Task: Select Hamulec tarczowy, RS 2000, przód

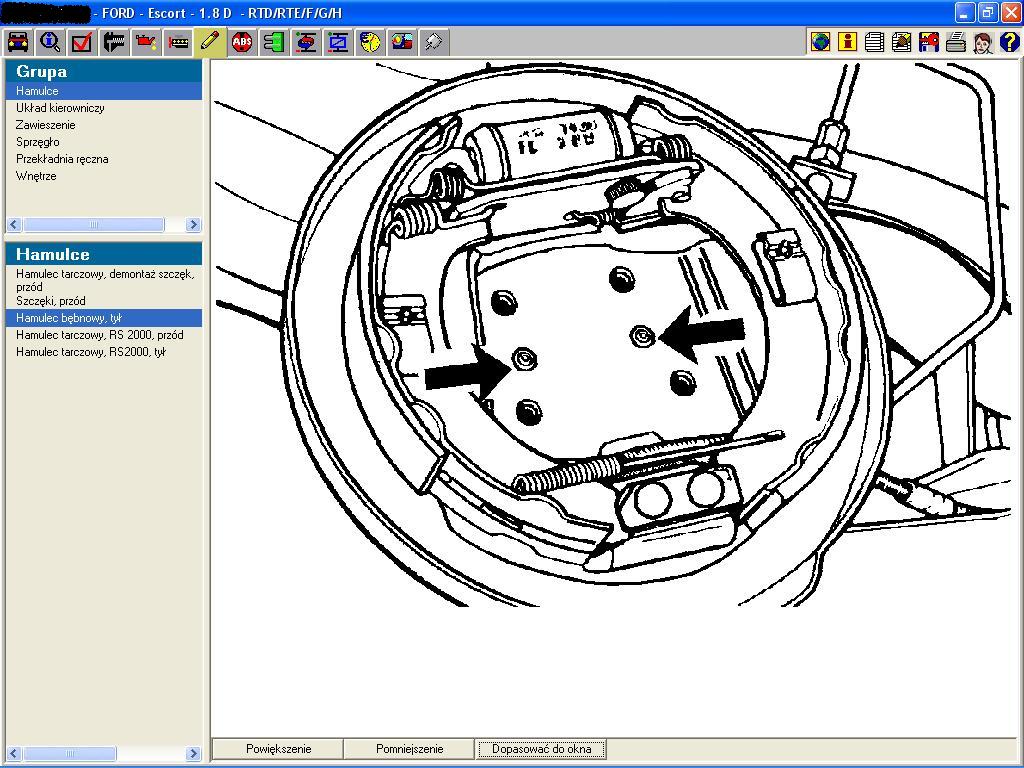Action: [x=99, y=335]
